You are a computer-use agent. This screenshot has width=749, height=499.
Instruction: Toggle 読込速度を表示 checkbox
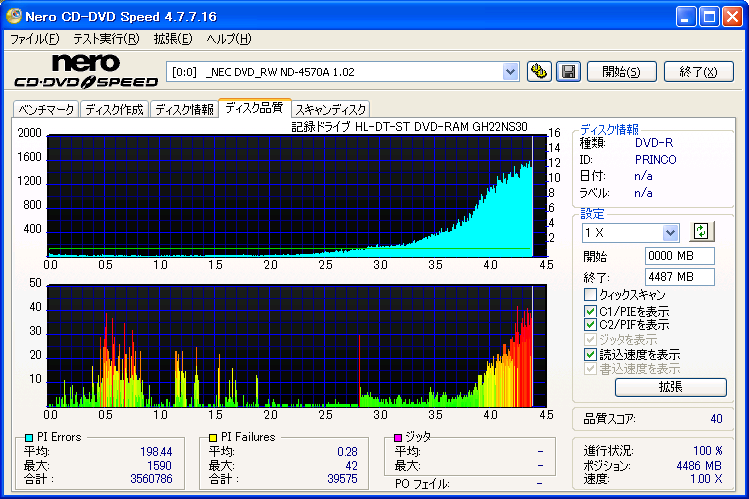tap(590, 354)
